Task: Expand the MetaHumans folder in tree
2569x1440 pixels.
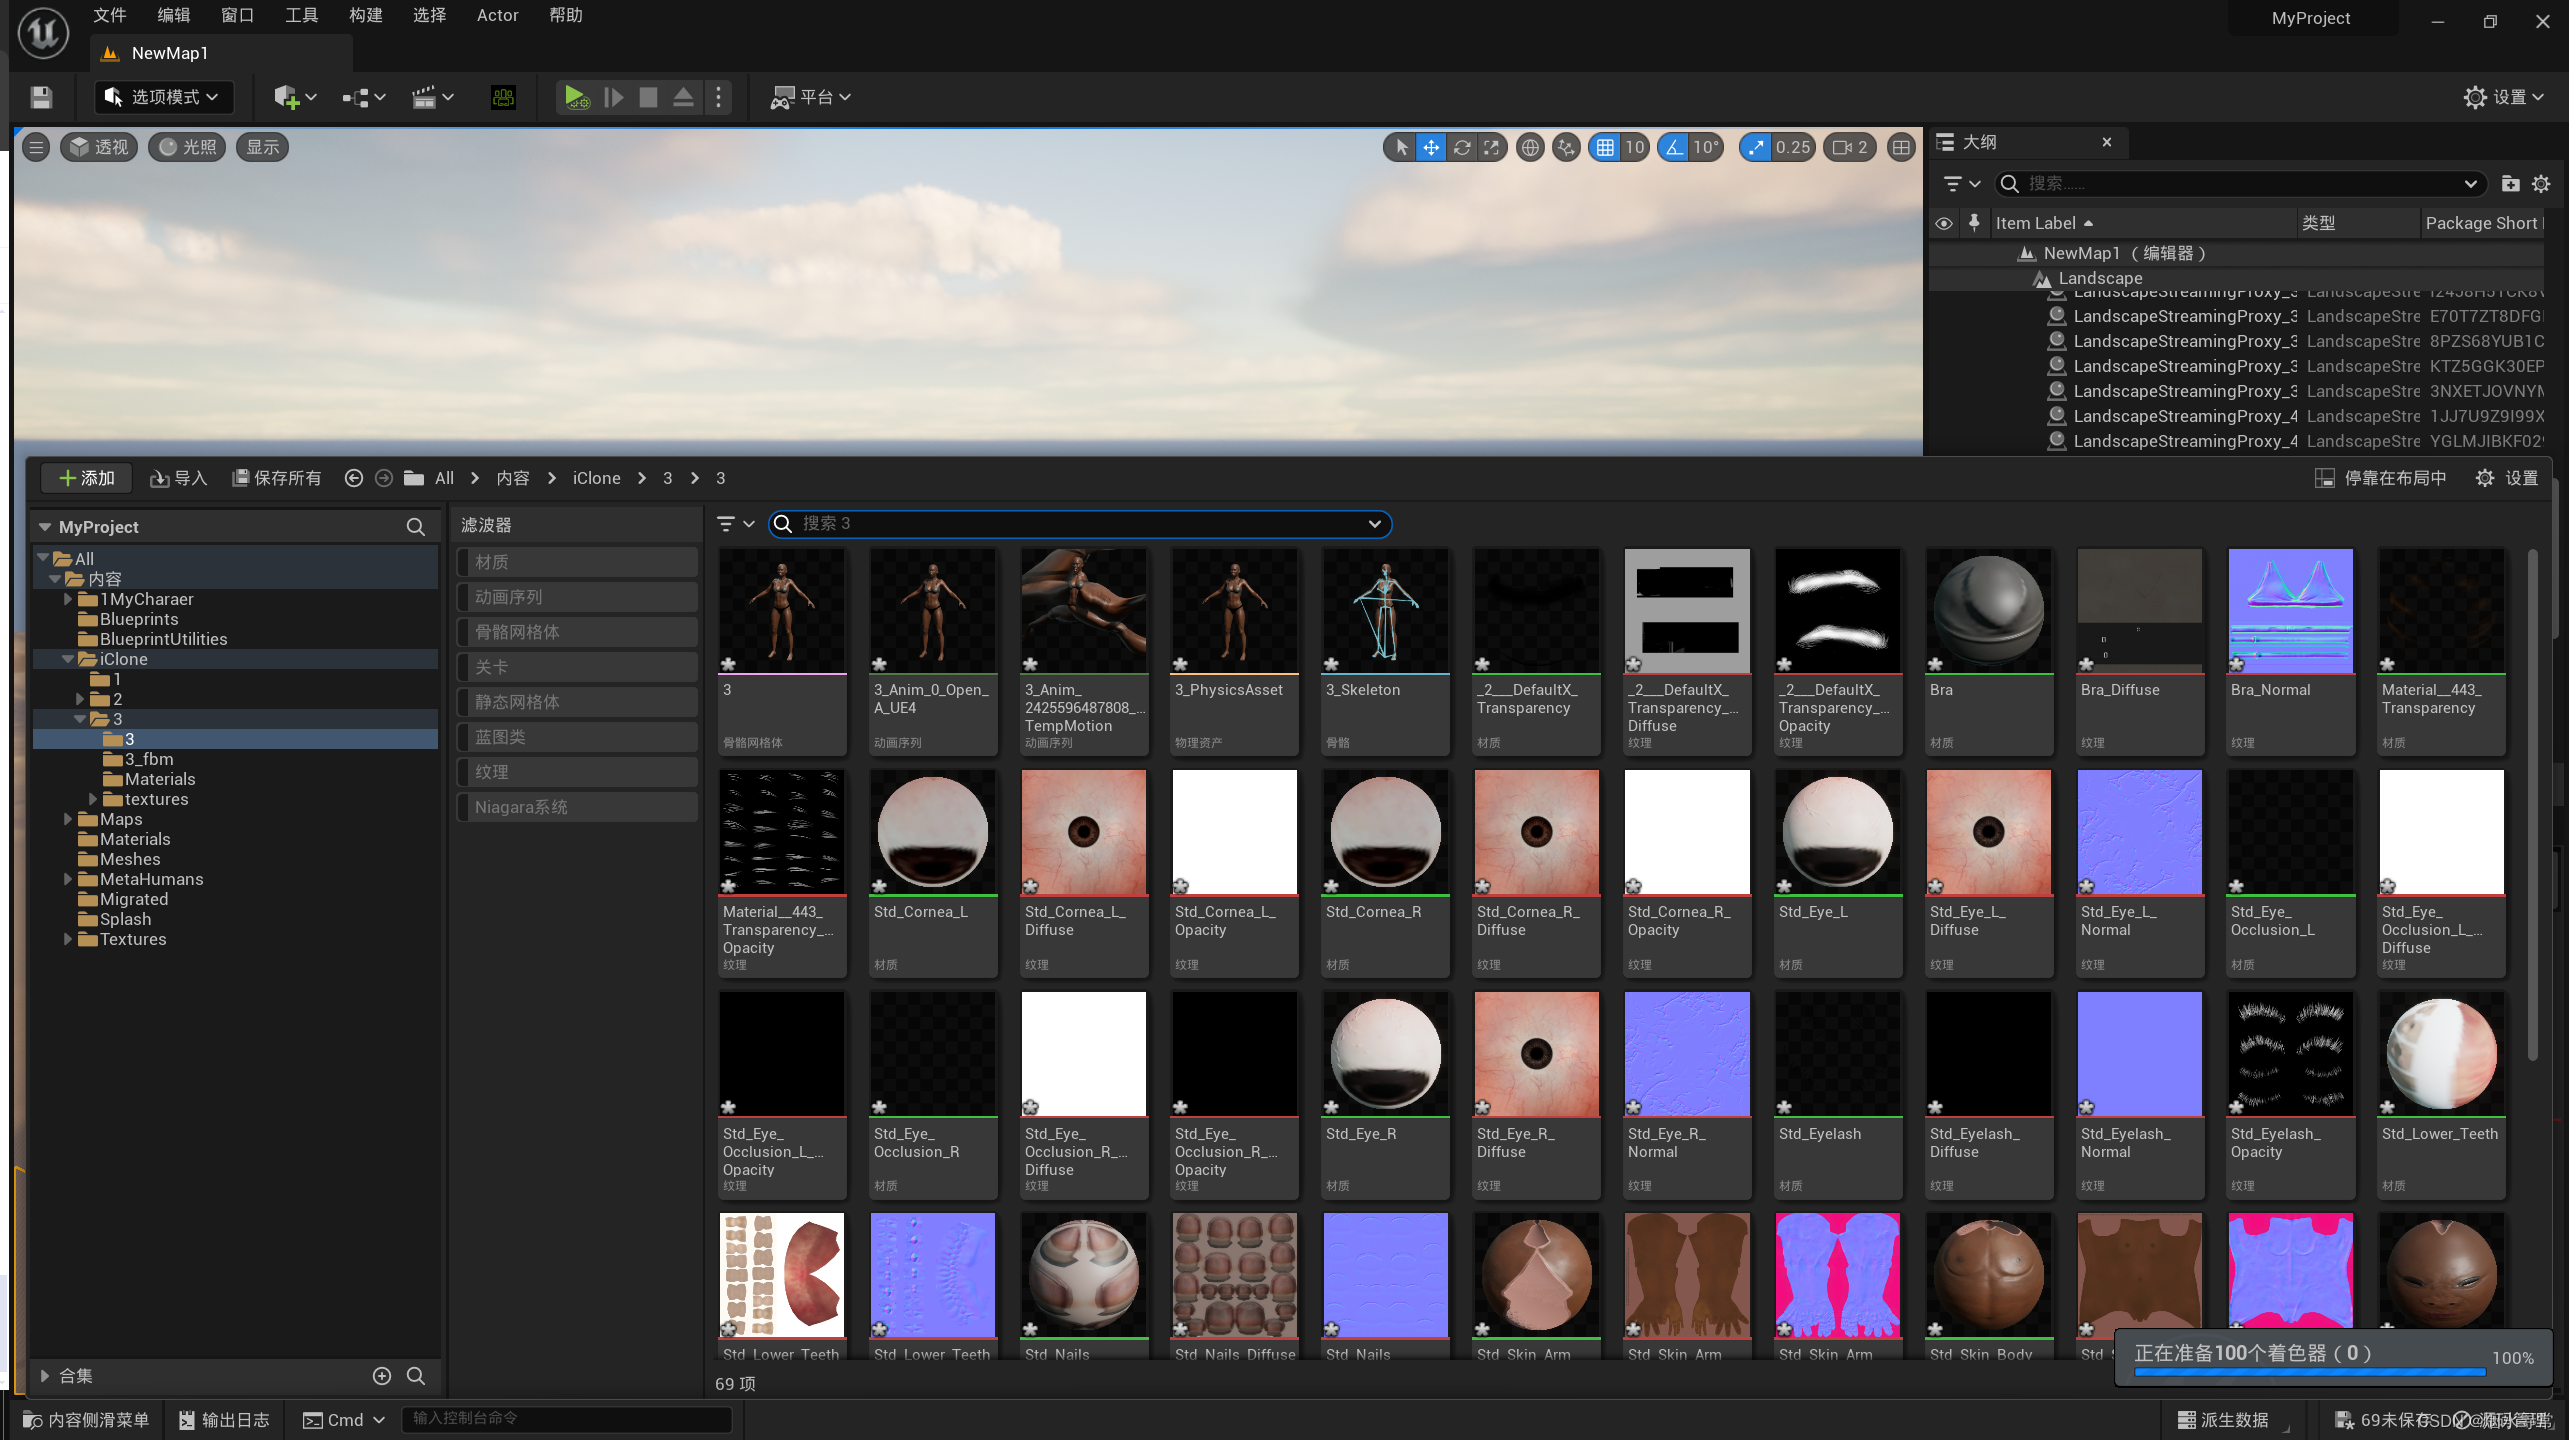Action: [x=68, y=879]
